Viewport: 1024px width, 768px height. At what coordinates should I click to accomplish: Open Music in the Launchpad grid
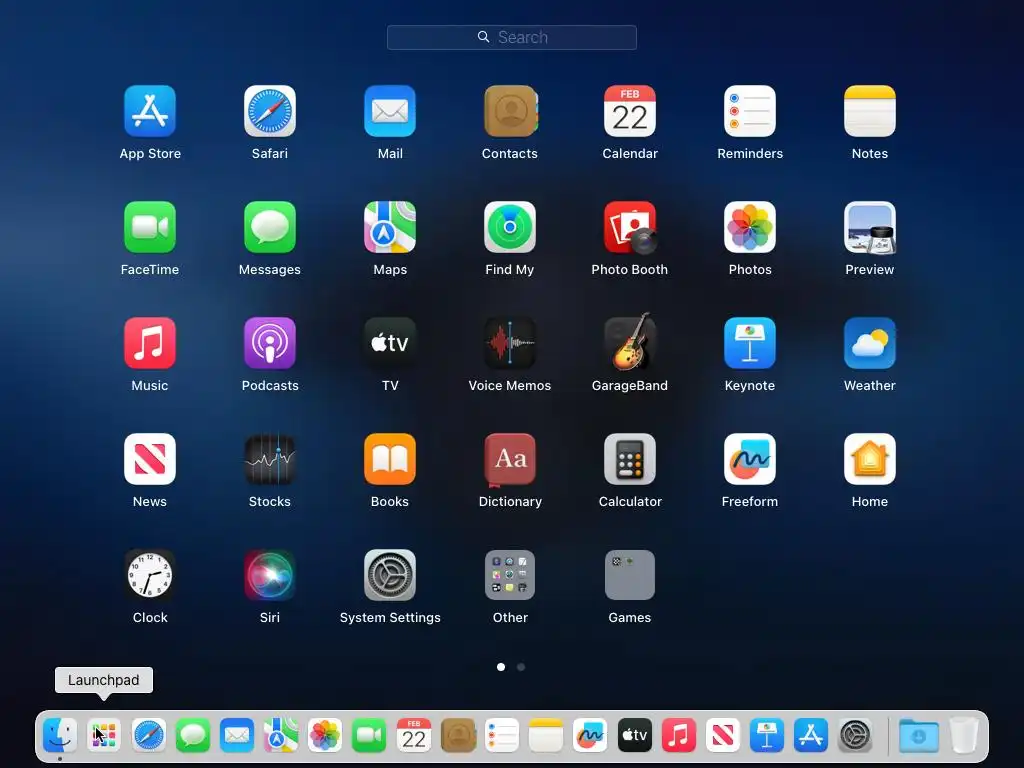[x=150, y=343]
